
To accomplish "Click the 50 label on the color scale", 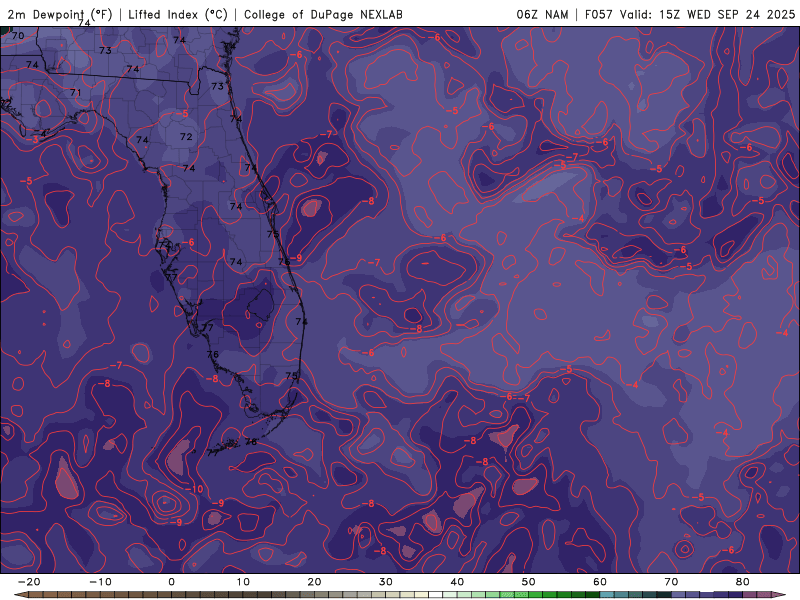I will click(529, 582).
